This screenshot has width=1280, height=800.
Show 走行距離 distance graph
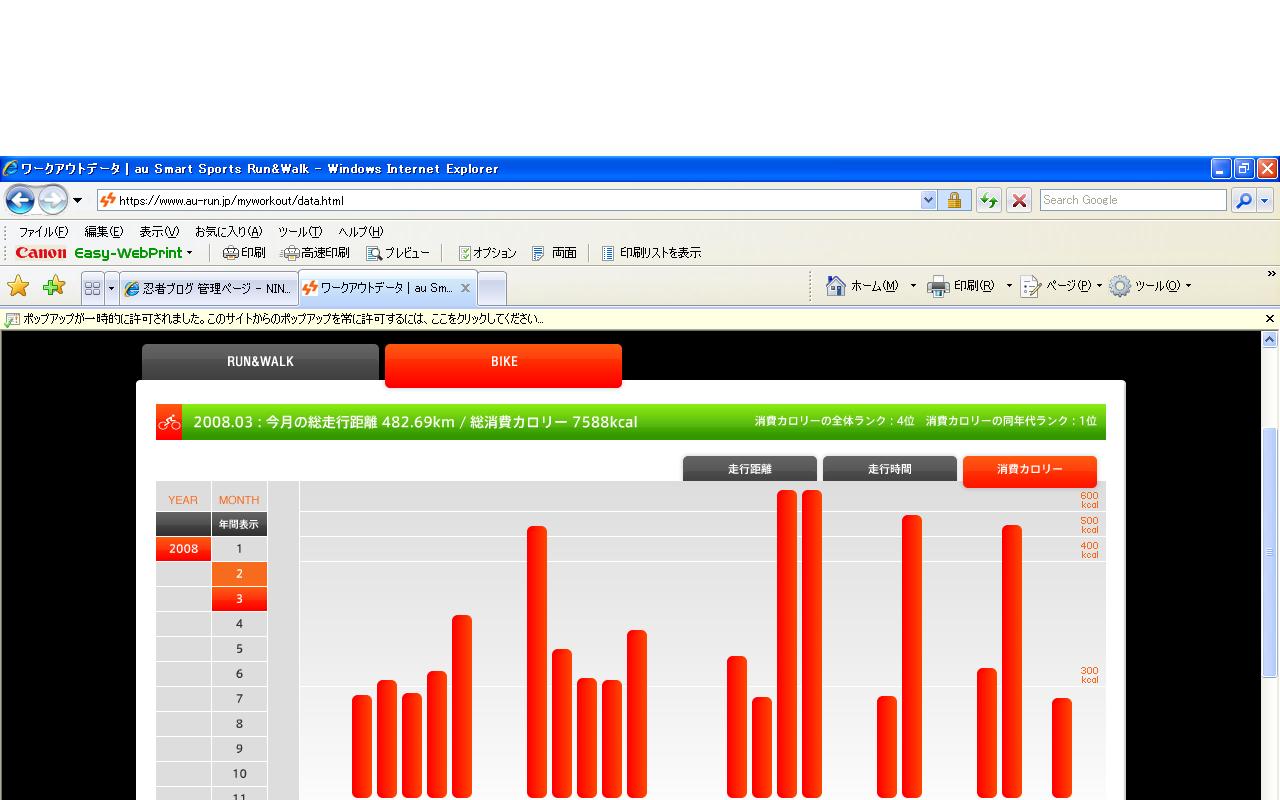pyautogui.click(x=750, y=469)
